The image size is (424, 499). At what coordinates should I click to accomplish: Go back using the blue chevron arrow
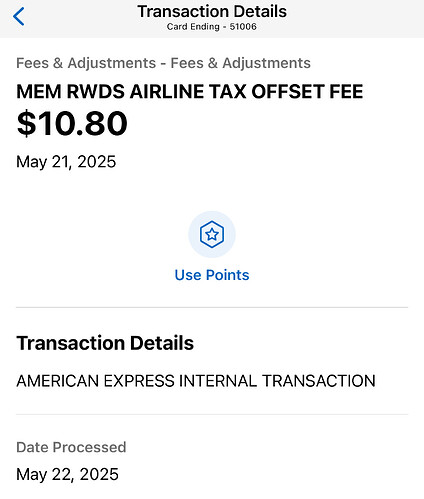(x=19, y=16)
